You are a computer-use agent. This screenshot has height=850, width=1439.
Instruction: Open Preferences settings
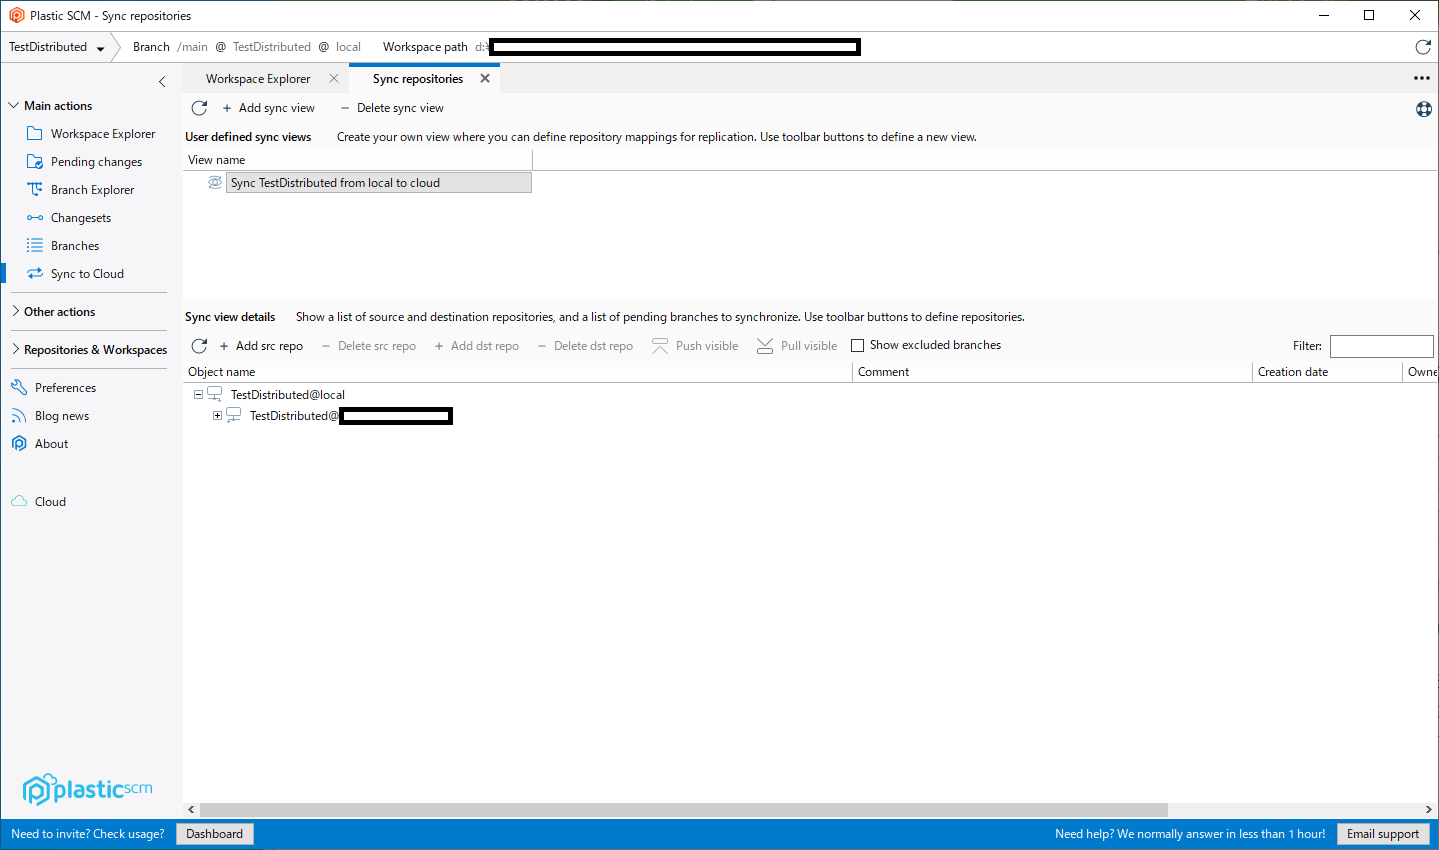coord(54,388)
